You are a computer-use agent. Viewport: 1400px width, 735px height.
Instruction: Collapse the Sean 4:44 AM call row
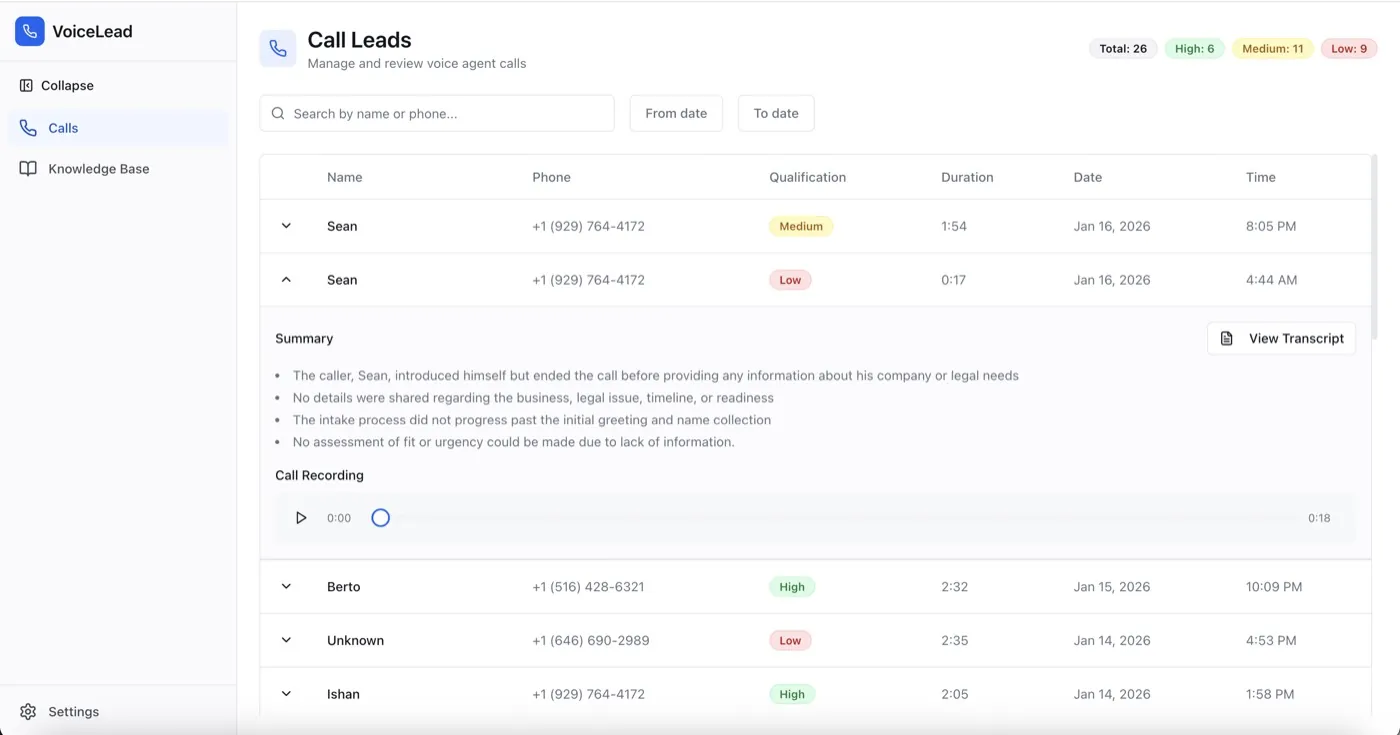click(x=286, y=280)
